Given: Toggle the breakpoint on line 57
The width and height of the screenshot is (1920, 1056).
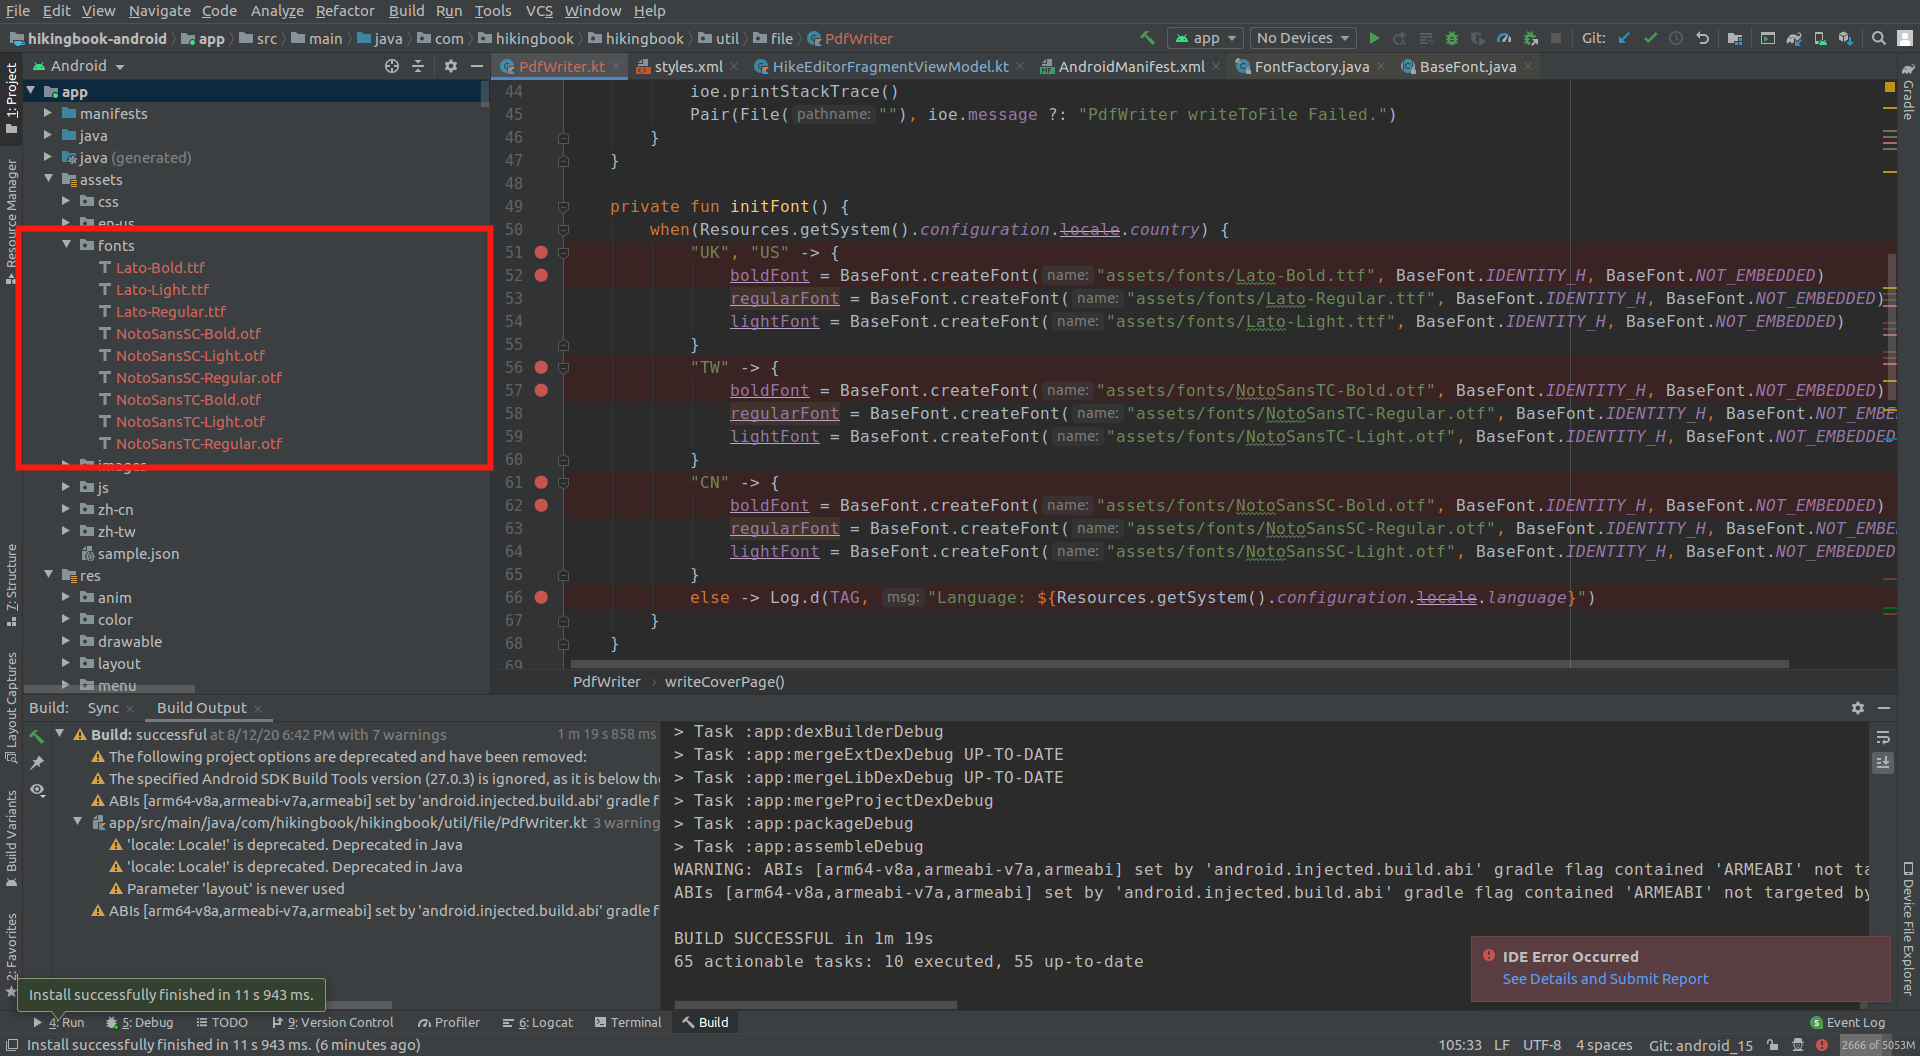Looking at the screenshot, I should 541,390.
